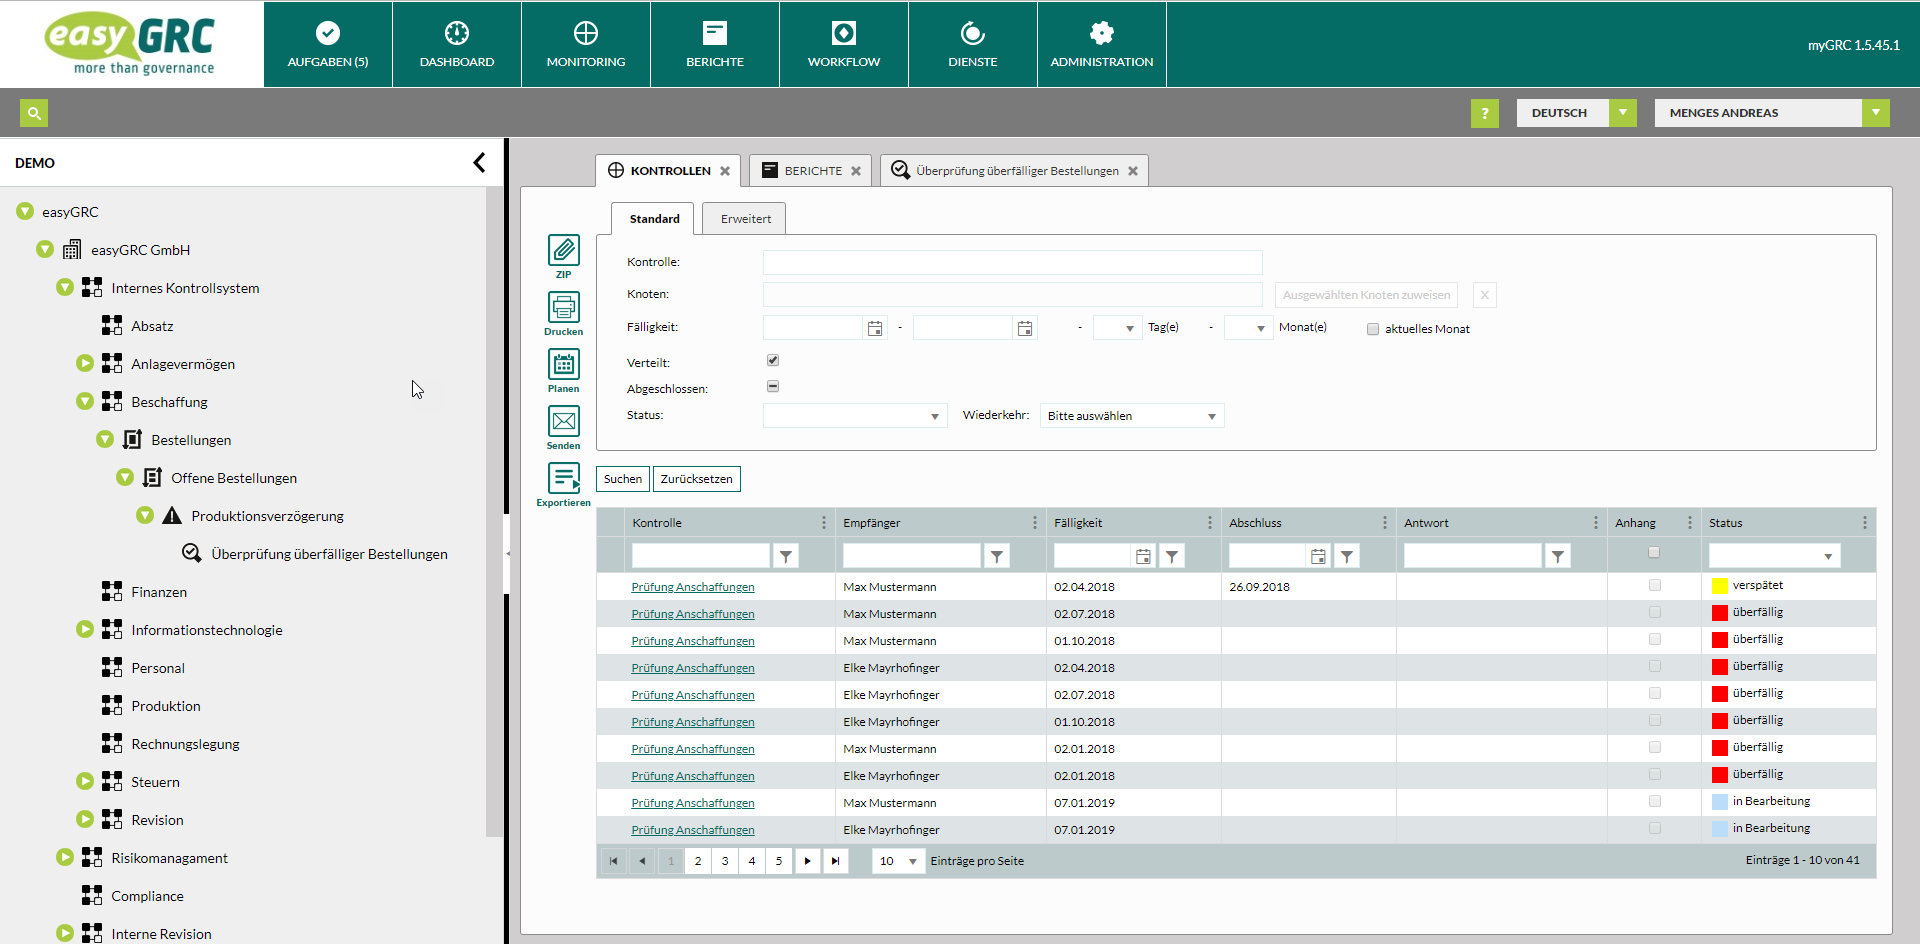This screenshot has height=944, width=1920.
Task: Click filter icon in Empfänger column
Action: pos(997,557)
